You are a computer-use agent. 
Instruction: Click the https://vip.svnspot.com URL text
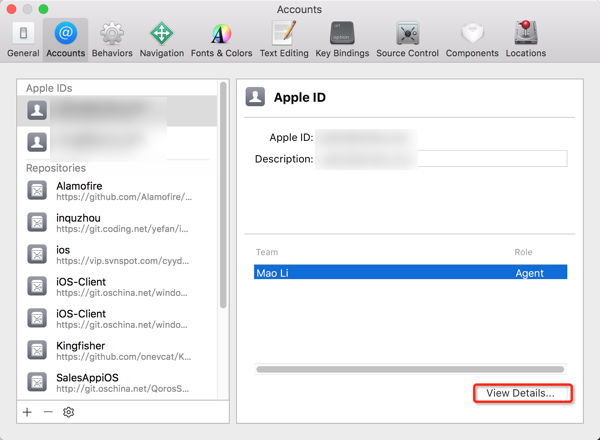pos(122,261)
